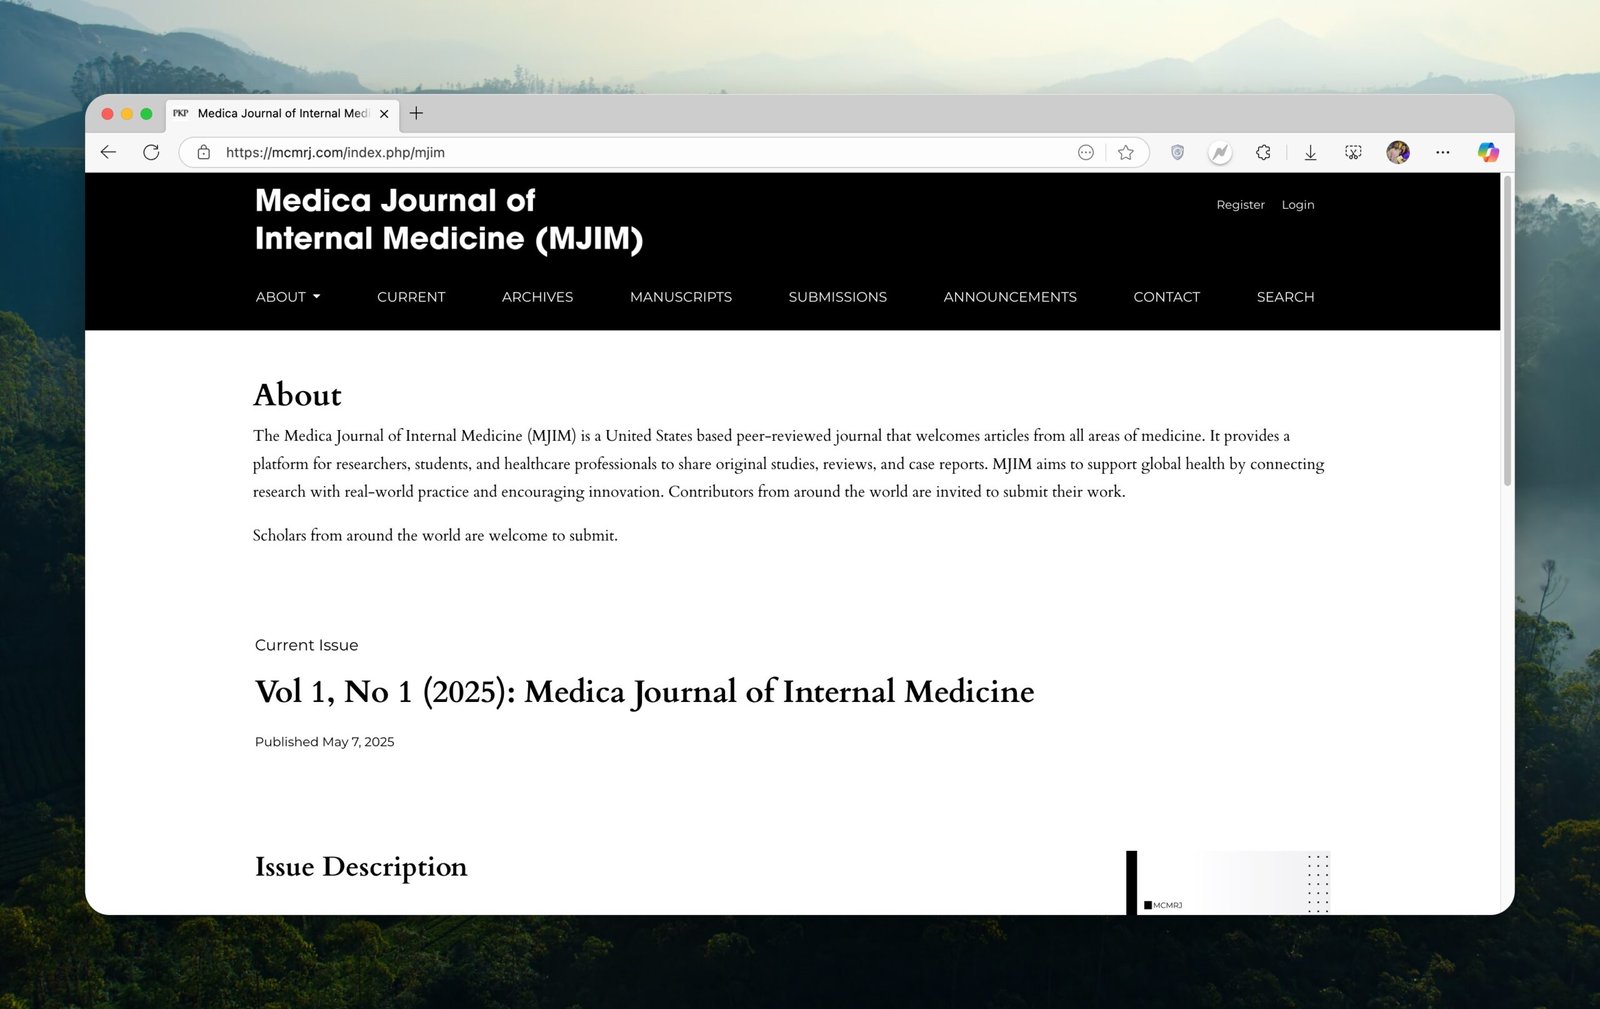The width and height of the screenshot is (1600, 1009).
Task: Click the user profile avatar
Action: (x=1398, y=152)
